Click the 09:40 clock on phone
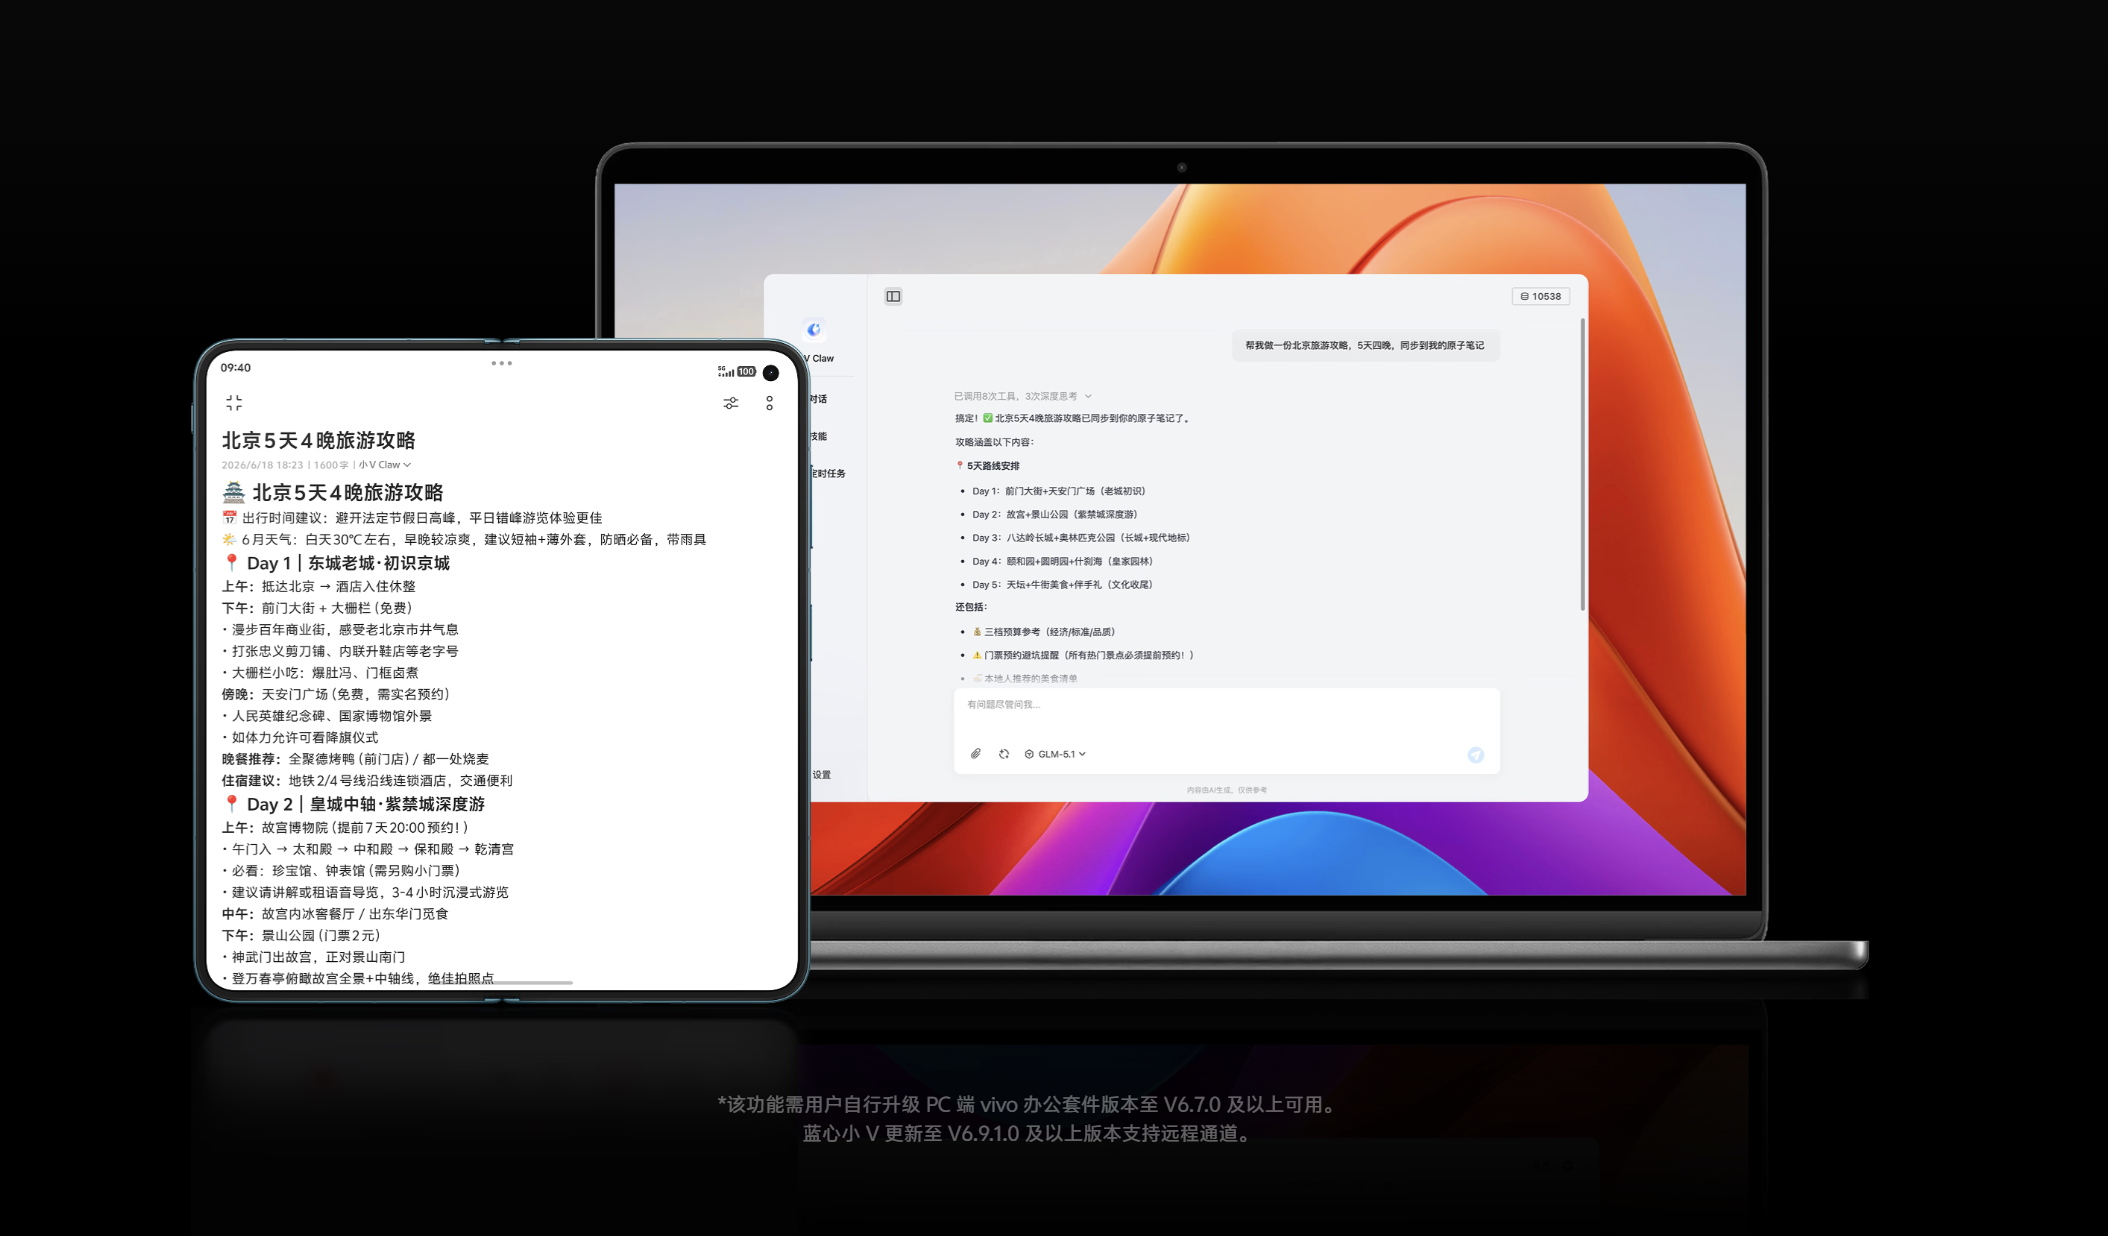2108x1236 pixels. tap(236, 367)
